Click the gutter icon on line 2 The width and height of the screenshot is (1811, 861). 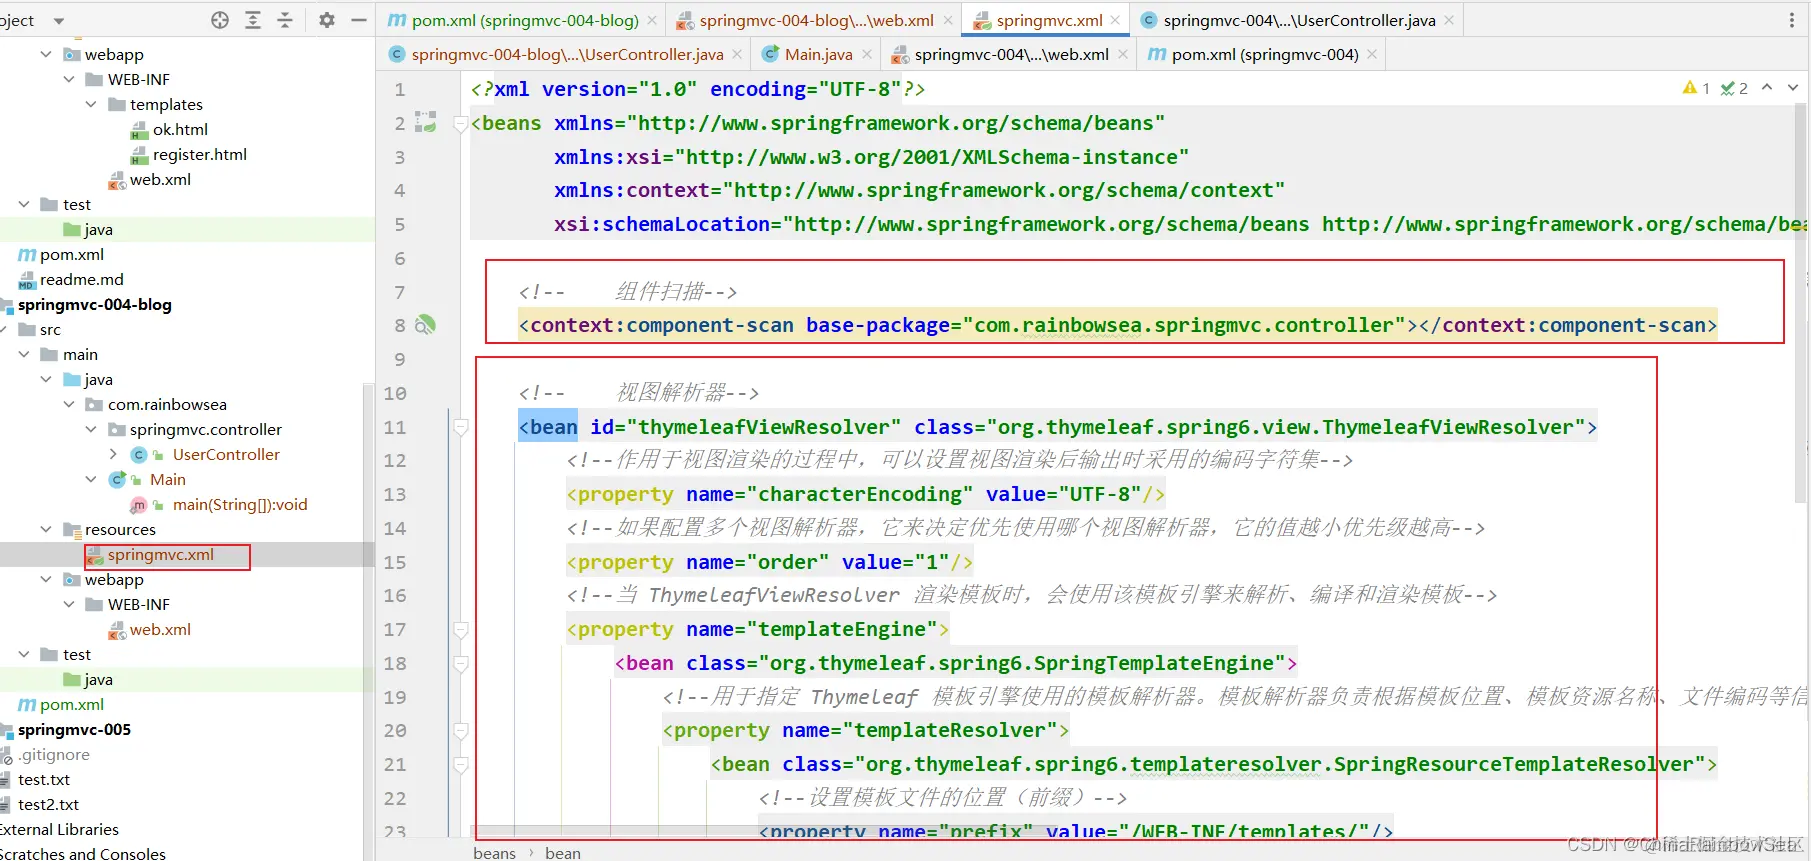pos(426,122)
